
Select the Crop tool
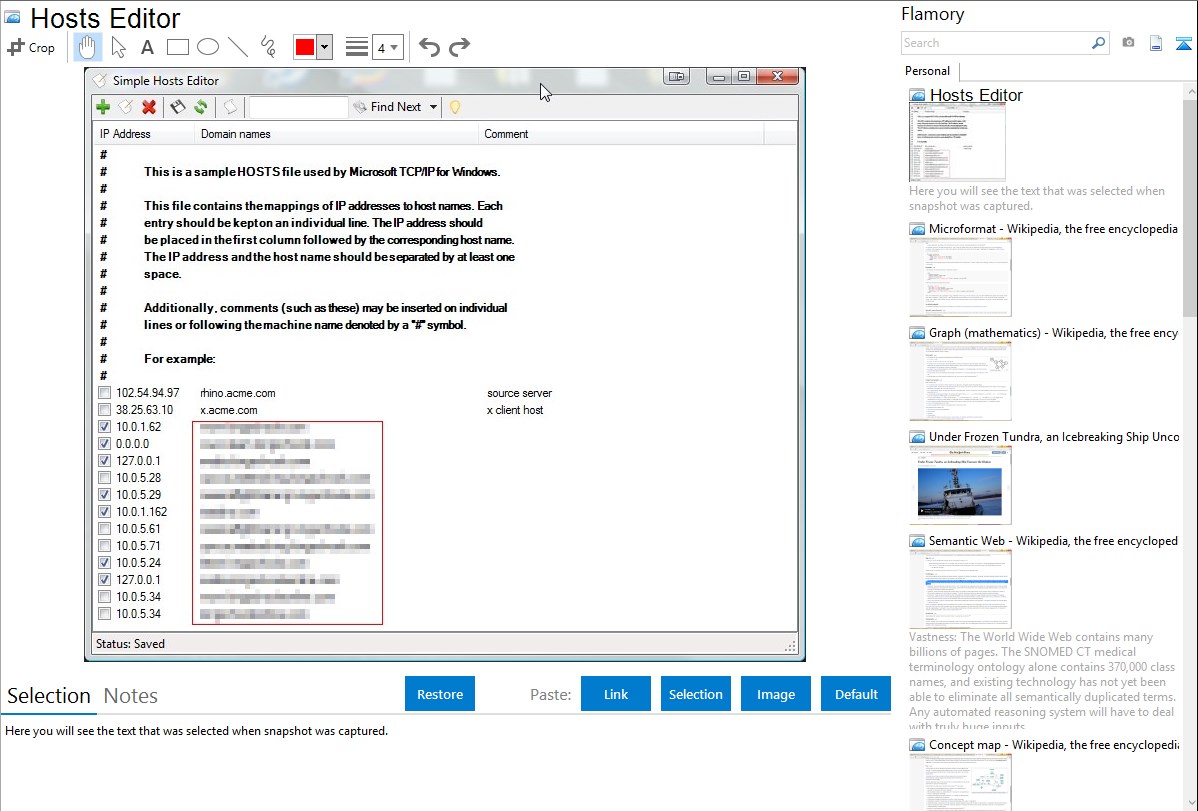tap(31, 47)
